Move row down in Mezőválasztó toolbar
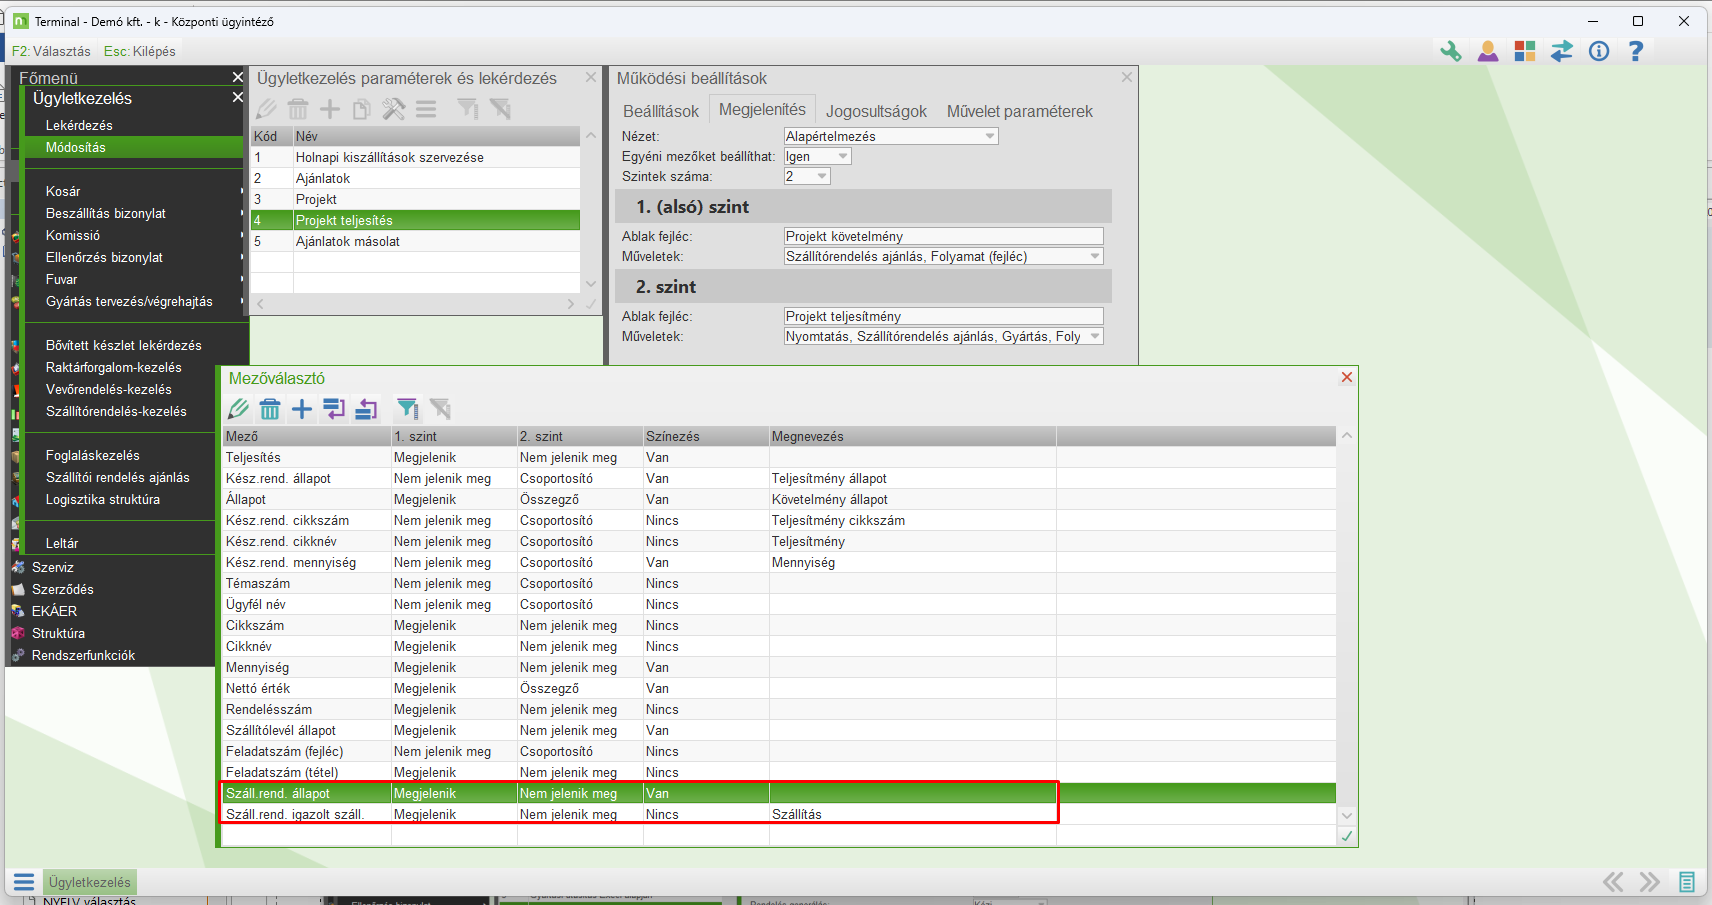The image size is (1712, 905). [334, 408]
